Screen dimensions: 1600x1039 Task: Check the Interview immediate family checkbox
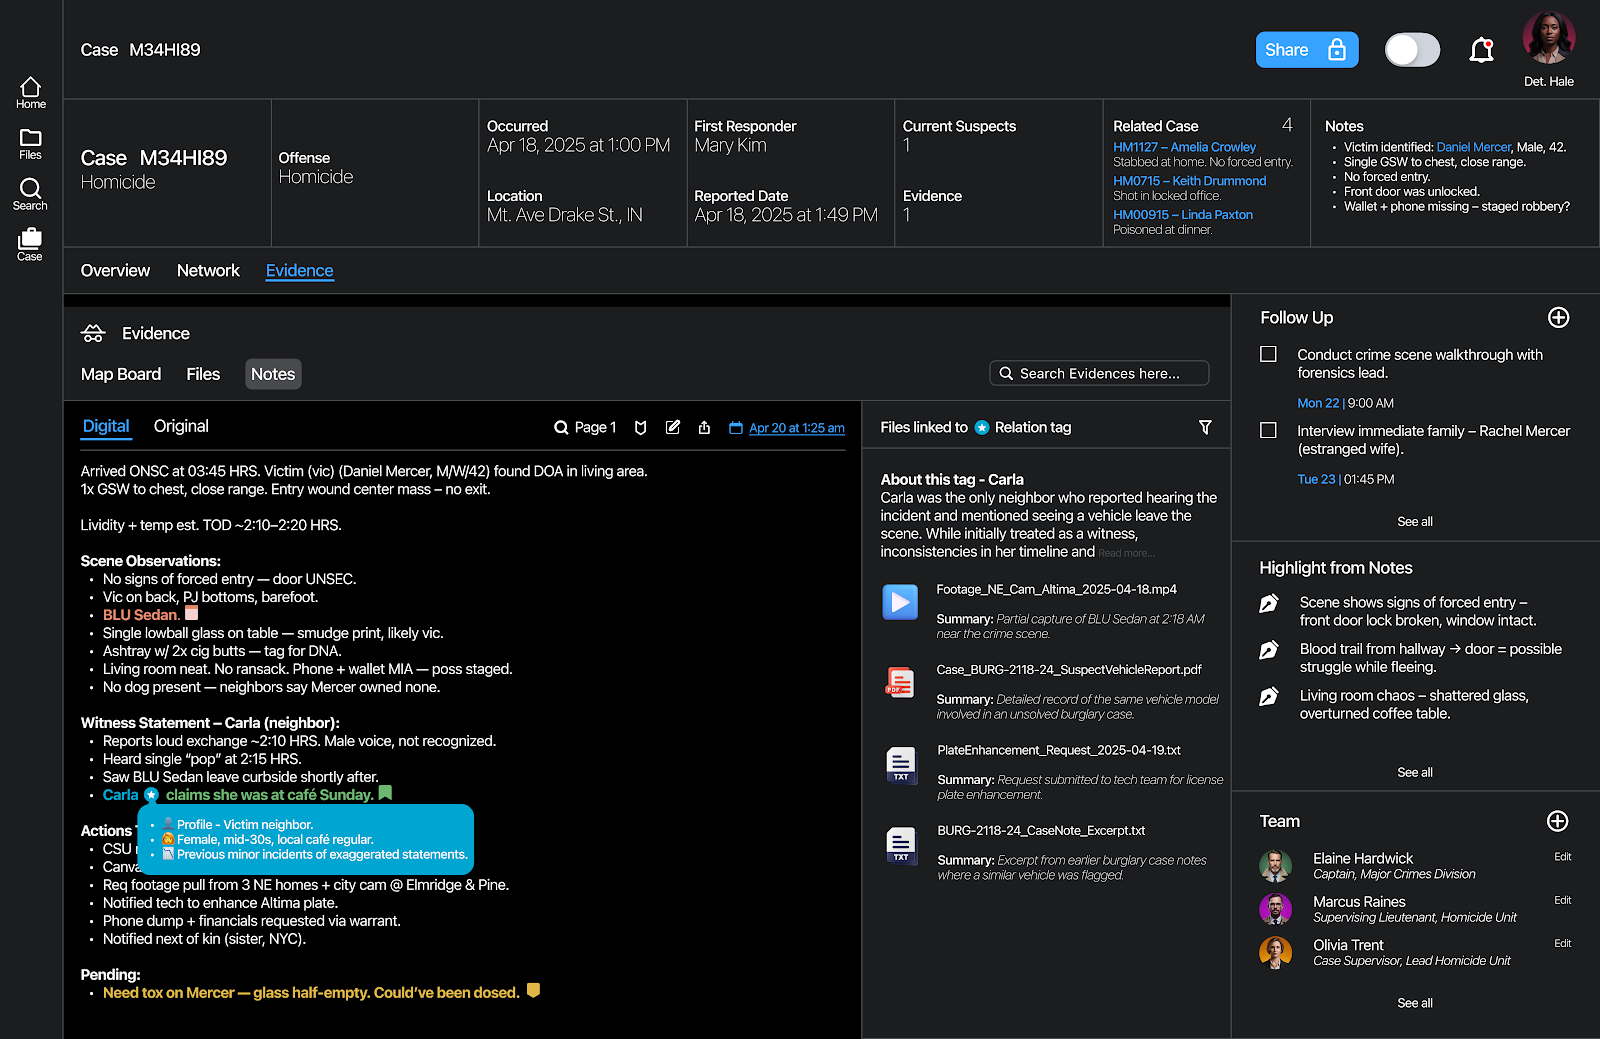[1268, 430]
